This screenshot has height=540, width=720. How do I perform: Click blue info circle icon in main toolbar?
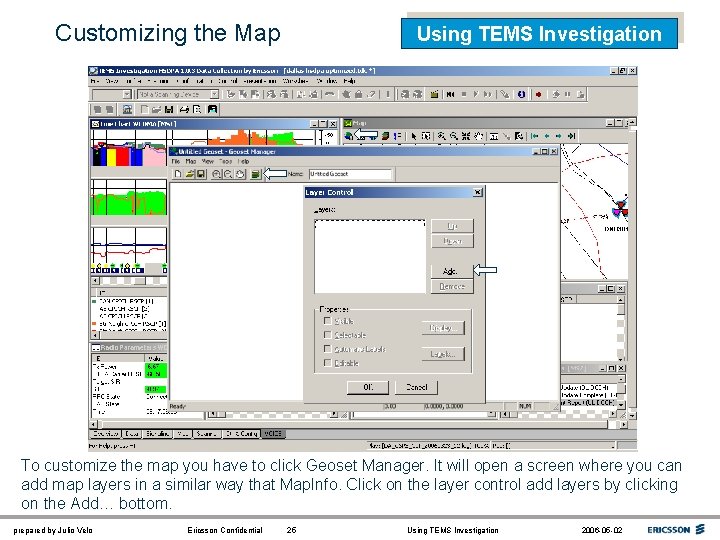tap(521, 94)
